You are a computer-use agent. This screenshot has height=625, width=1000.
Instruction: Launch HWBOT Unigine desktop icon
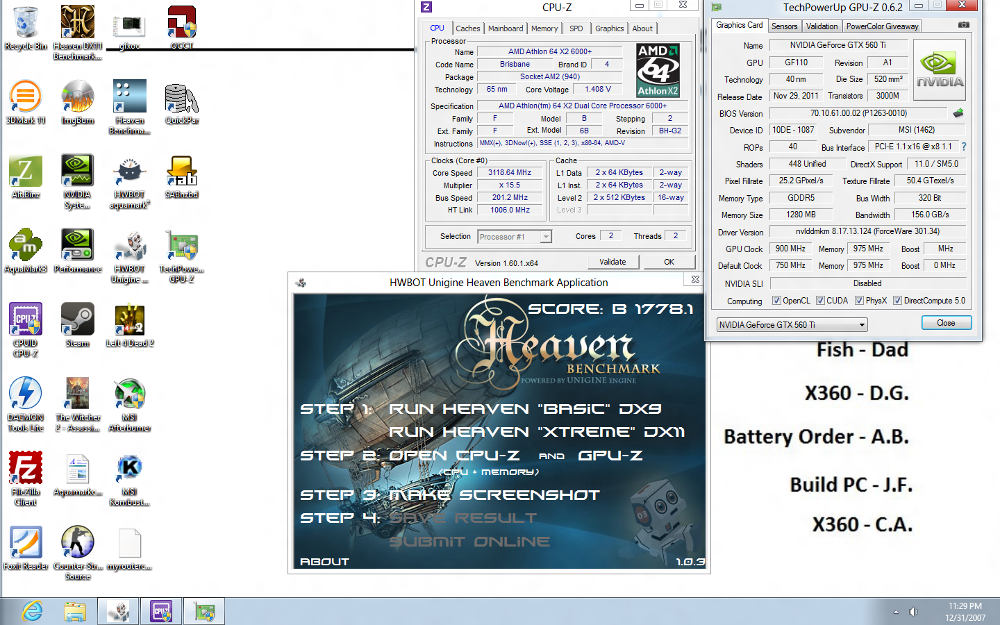coord(130,256)
